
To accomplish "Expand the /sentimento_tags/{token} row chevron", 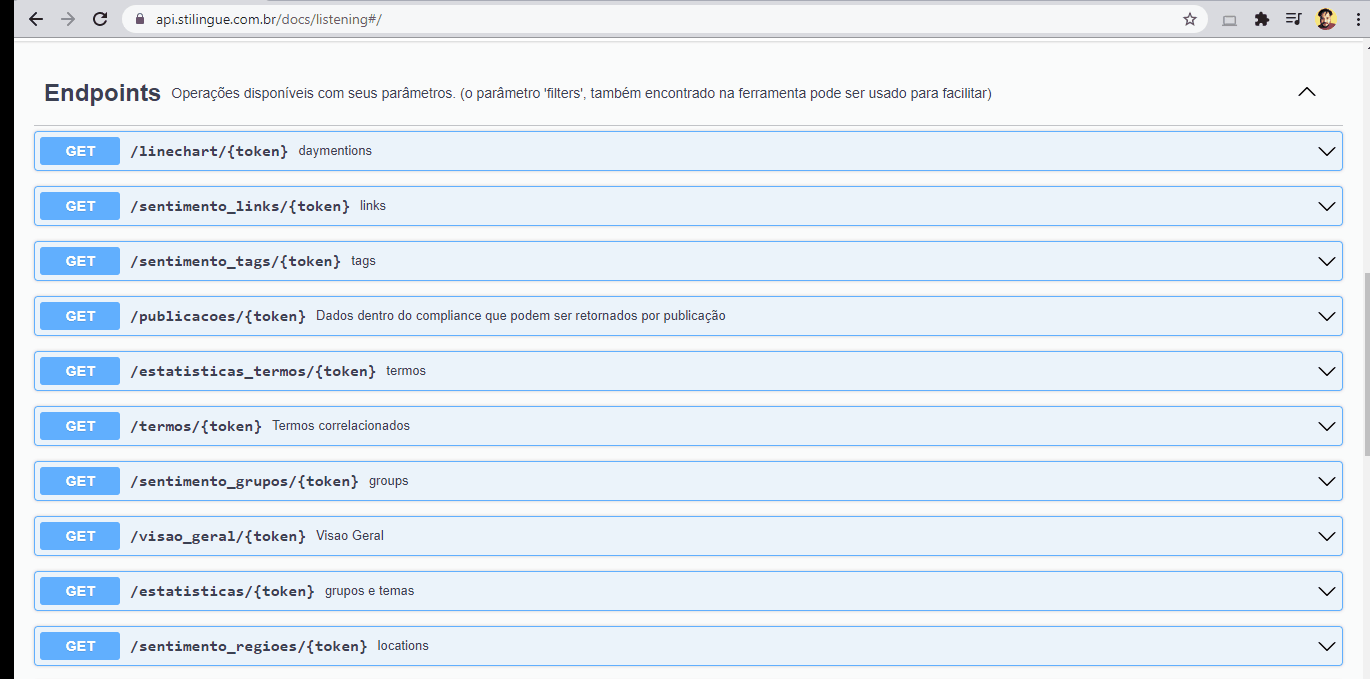I will 1327,261.
